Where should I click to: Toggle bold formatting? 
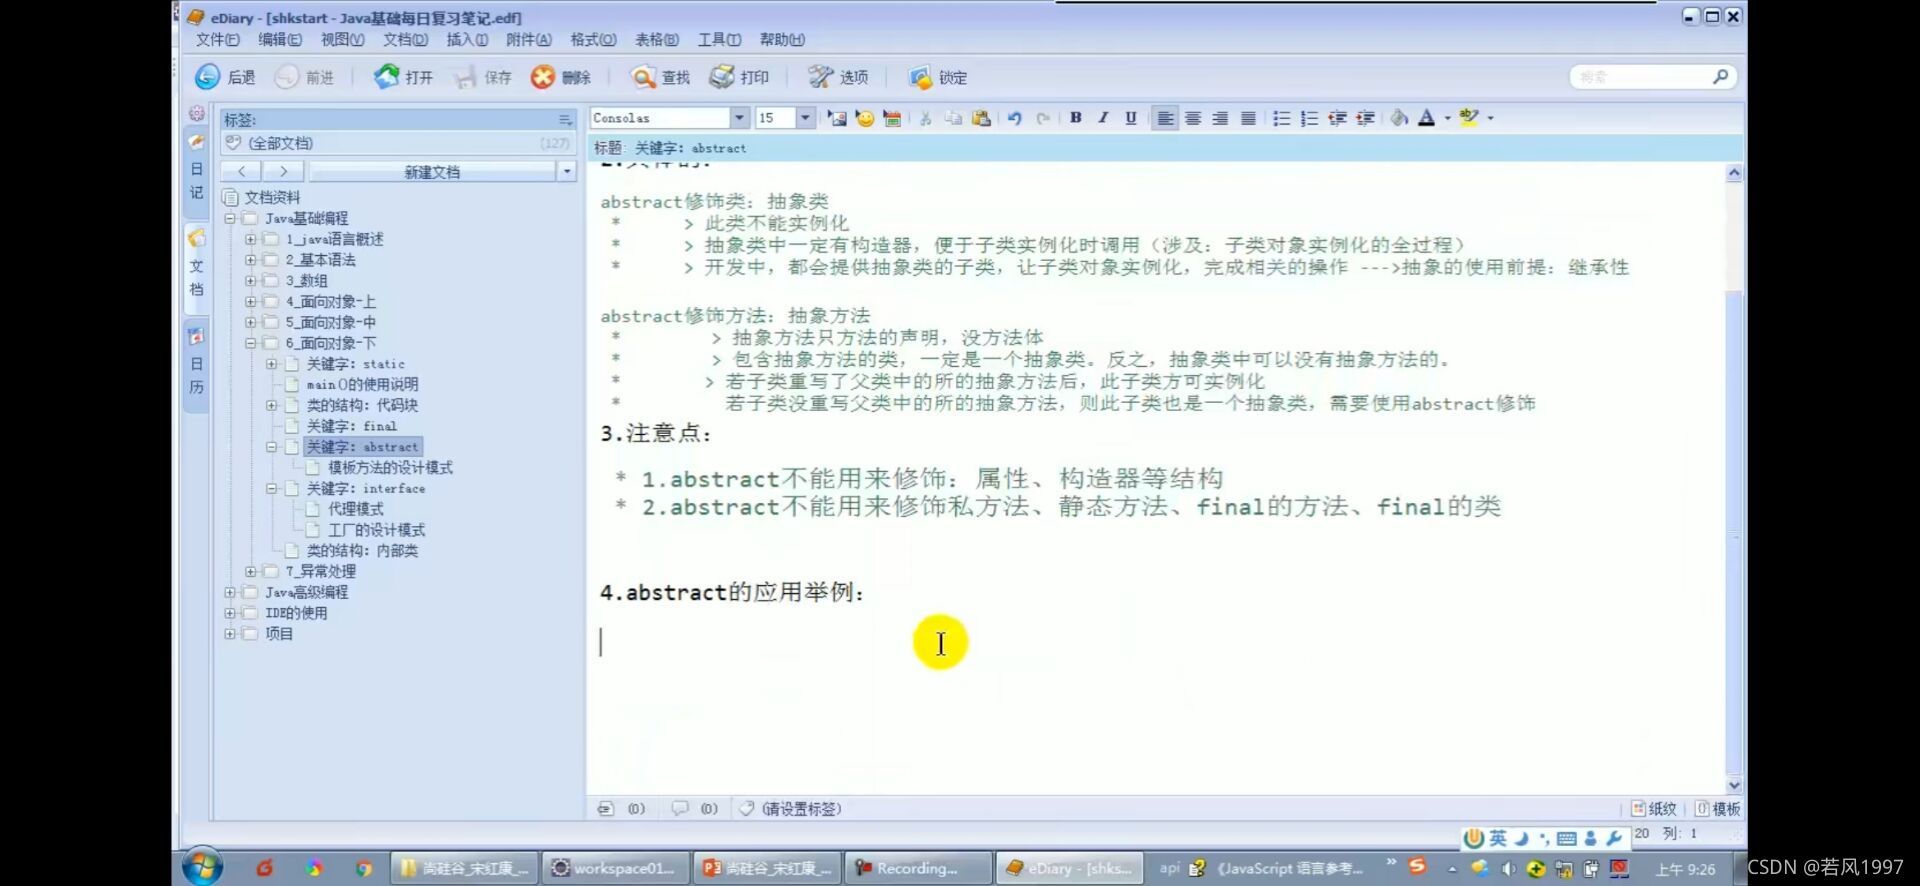(1076, 118)
